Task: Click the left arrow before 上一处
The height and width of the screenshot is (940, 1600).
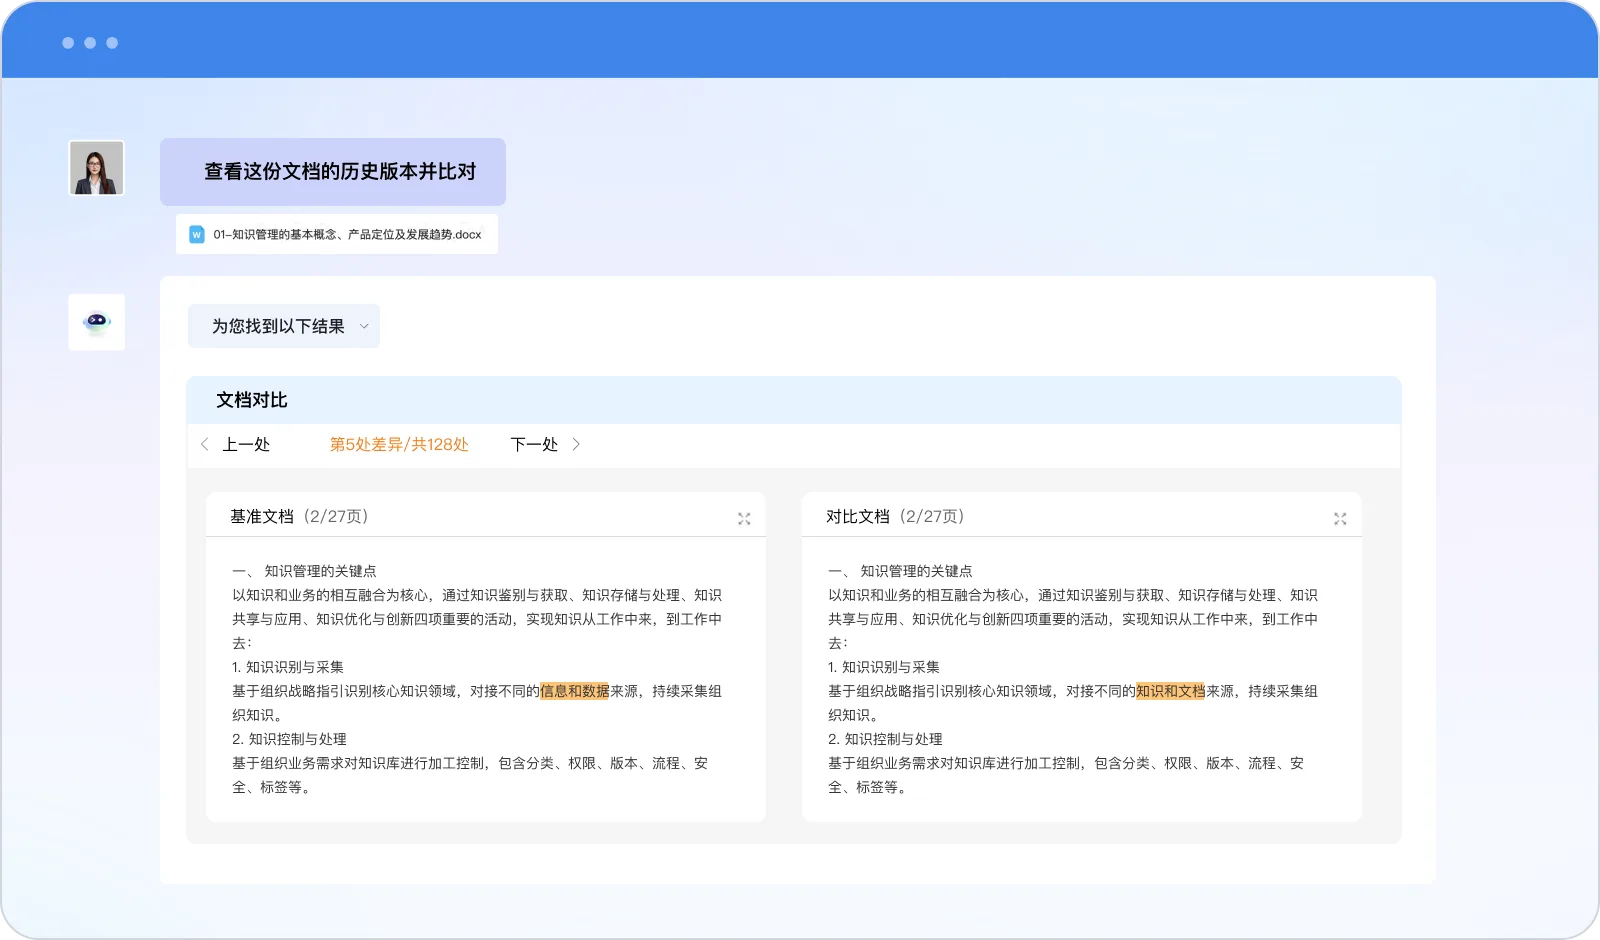Action: click(204, 444)
